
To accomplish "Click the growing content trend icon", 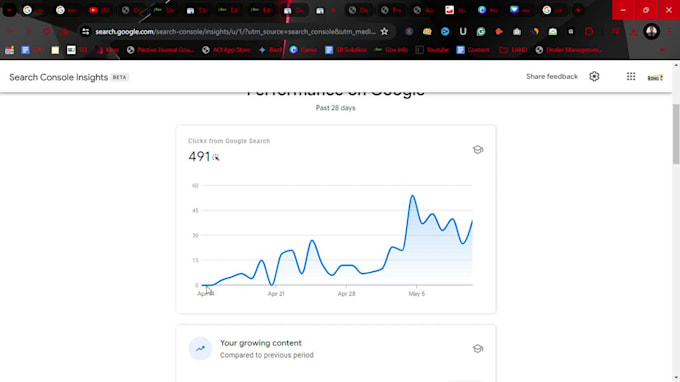I will pos(200,349).
